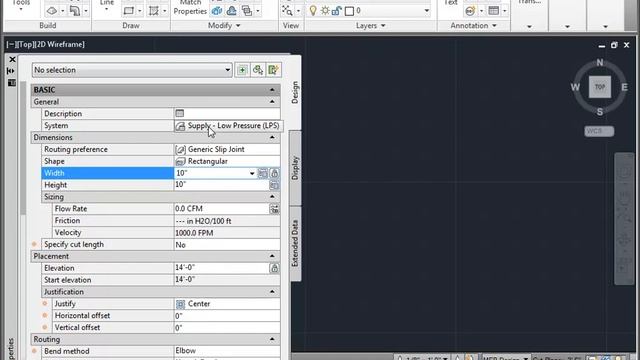Click the E compass direction on ViewCube
640x360 pixels.
[x=624, y=87]
